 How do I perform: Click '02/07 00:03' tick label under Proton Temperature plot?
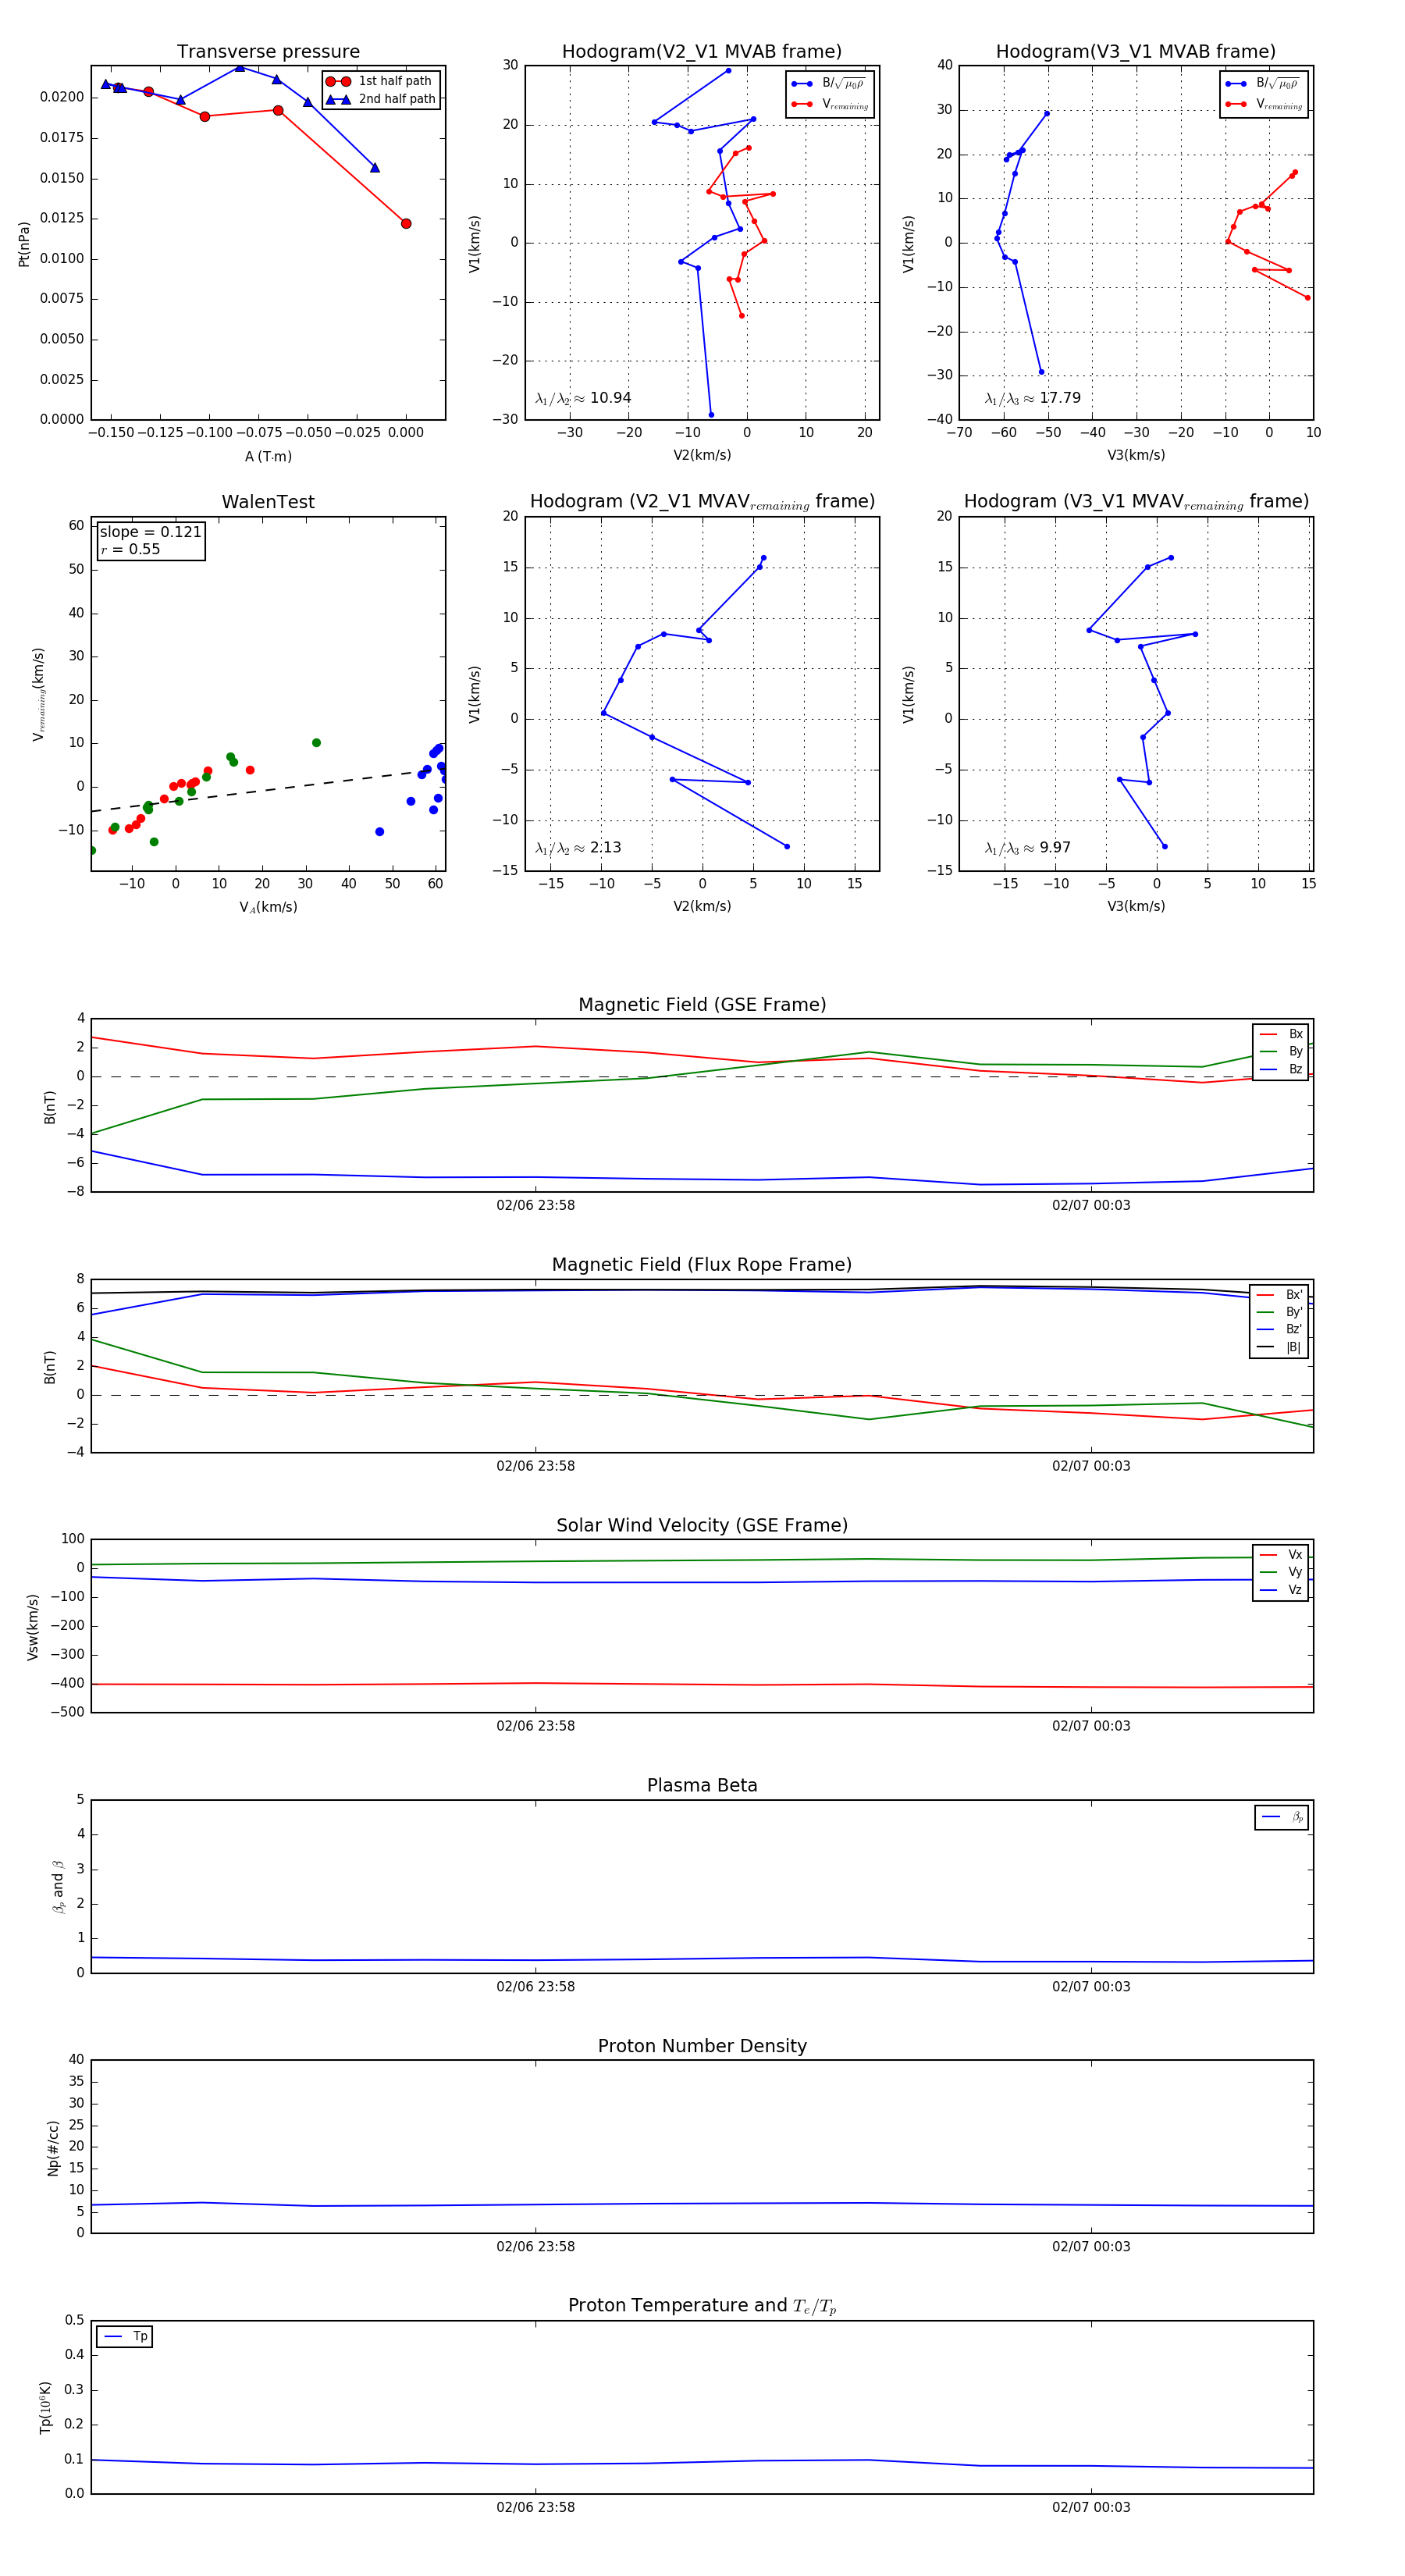1091,2507
